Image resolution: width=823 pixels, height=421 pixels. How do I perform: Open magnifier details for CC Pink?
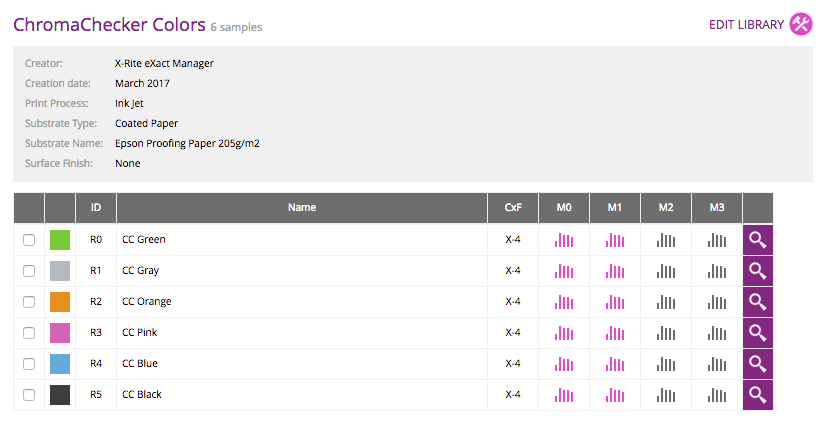coord(757,333)
